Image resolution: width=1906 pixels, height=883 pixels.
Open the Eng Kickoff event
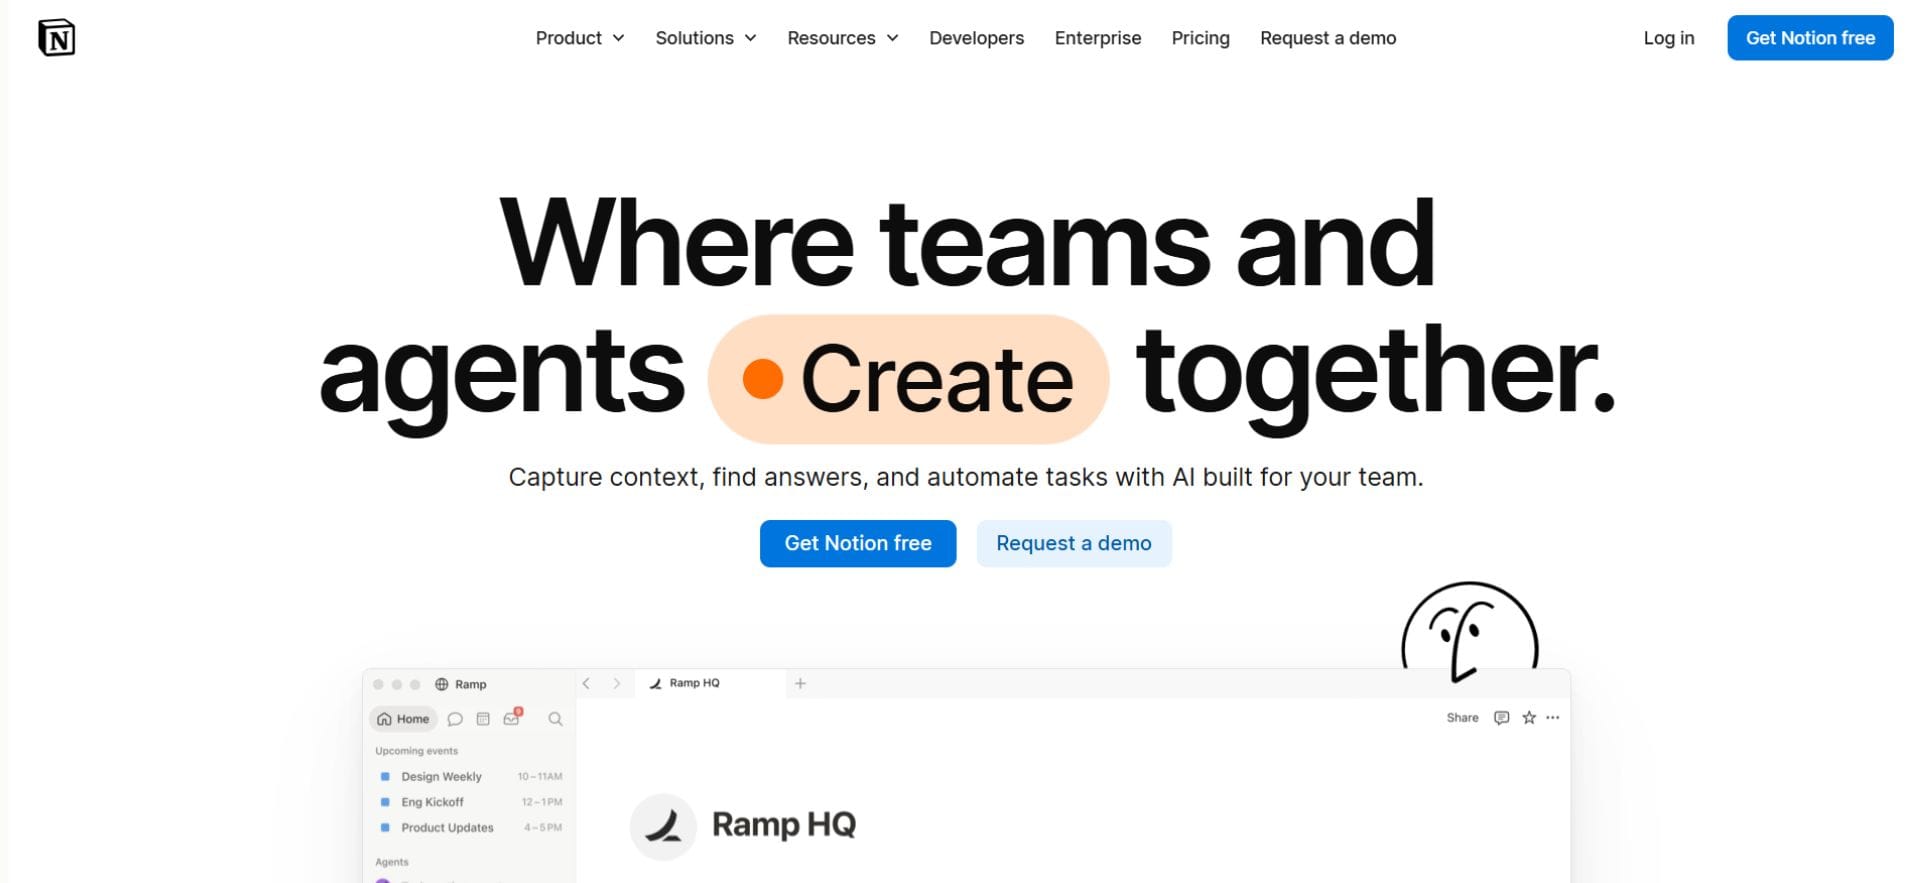(432, 802)
